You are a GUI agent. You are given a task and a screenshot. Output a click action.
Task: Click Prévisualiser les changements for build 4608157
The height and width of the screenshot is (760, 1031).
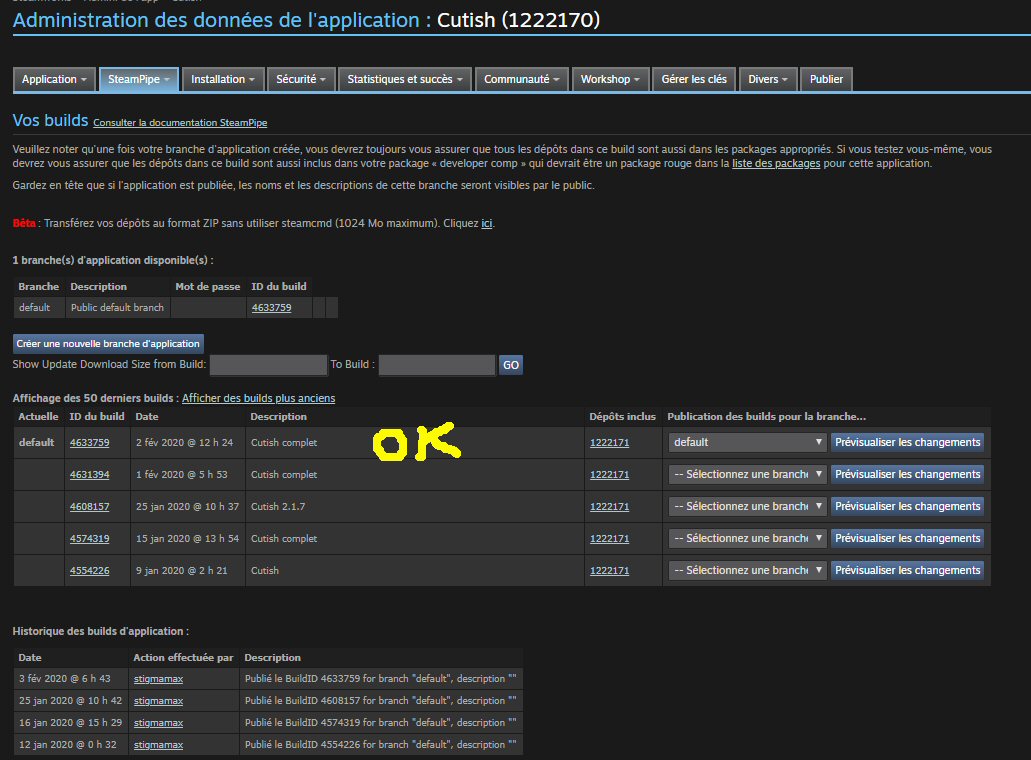pyautogui.click(x=907, y=506)
